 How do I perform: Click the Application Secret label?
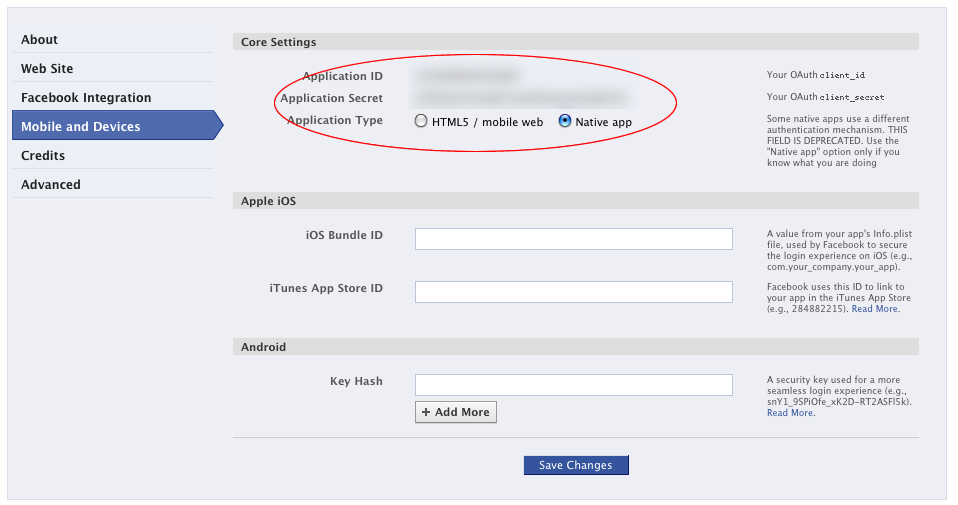(x=332, y=98)
